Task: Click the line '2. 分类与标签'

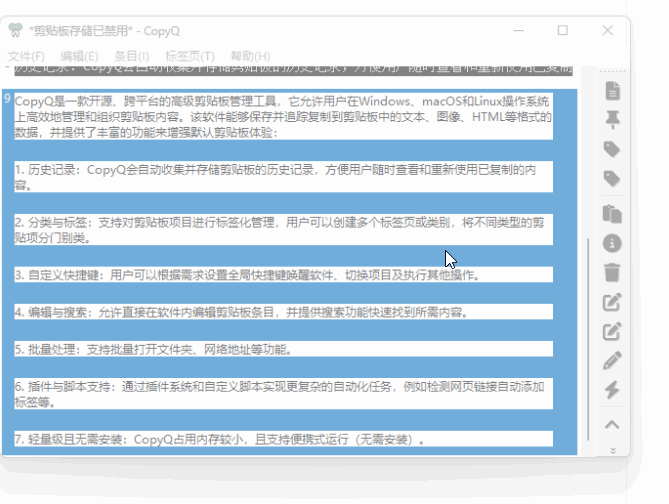Action: coord(283,230)
